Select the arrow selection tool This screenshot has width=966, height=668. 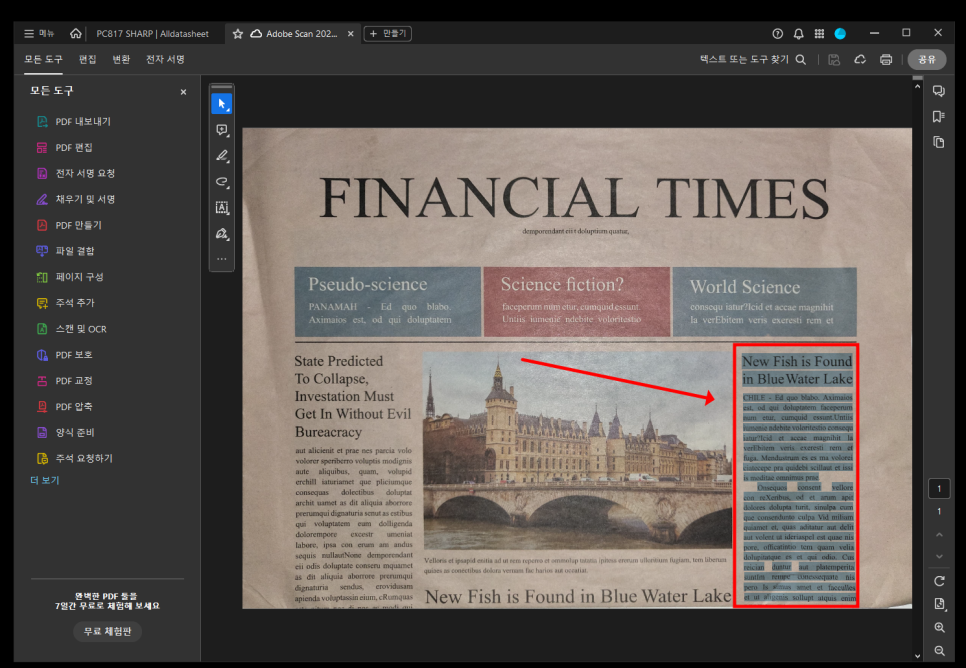coord(222,104)
